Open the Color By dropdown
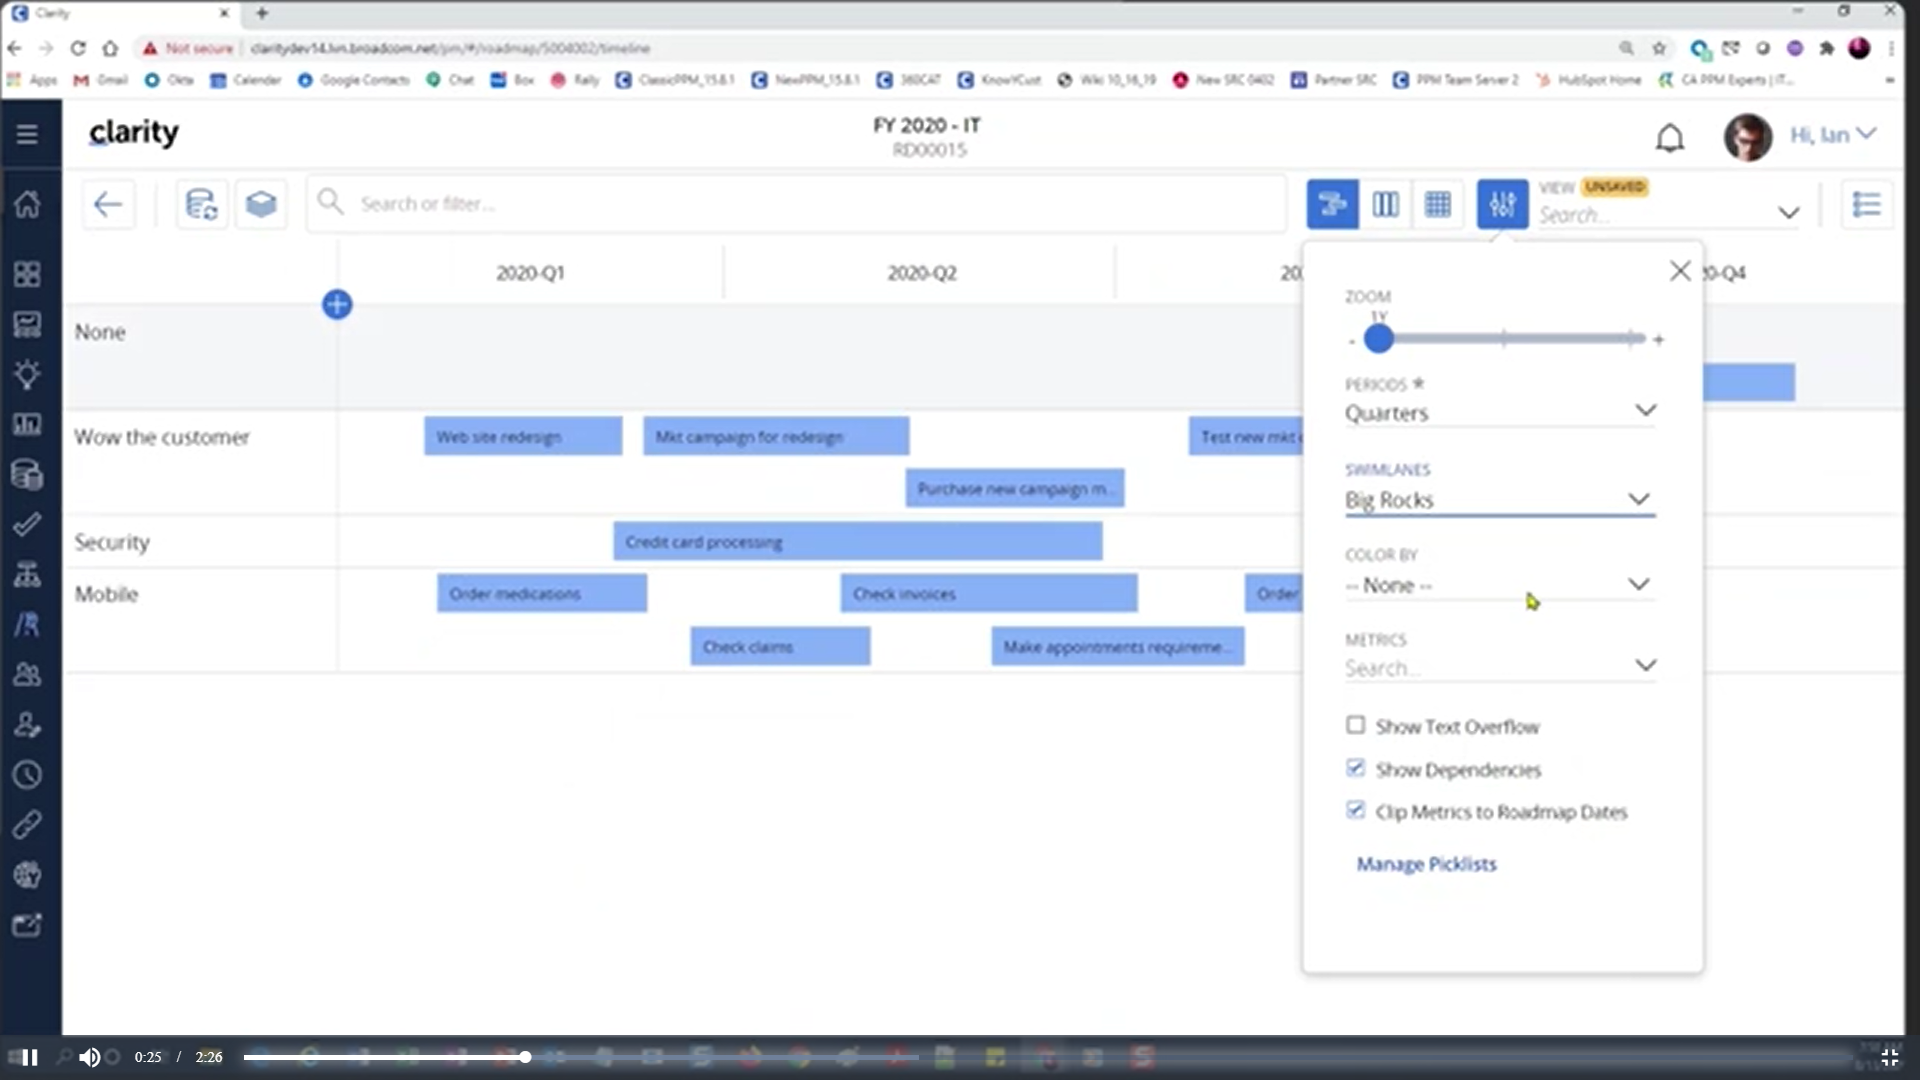The image size is (1920, 1080). 1500,584
